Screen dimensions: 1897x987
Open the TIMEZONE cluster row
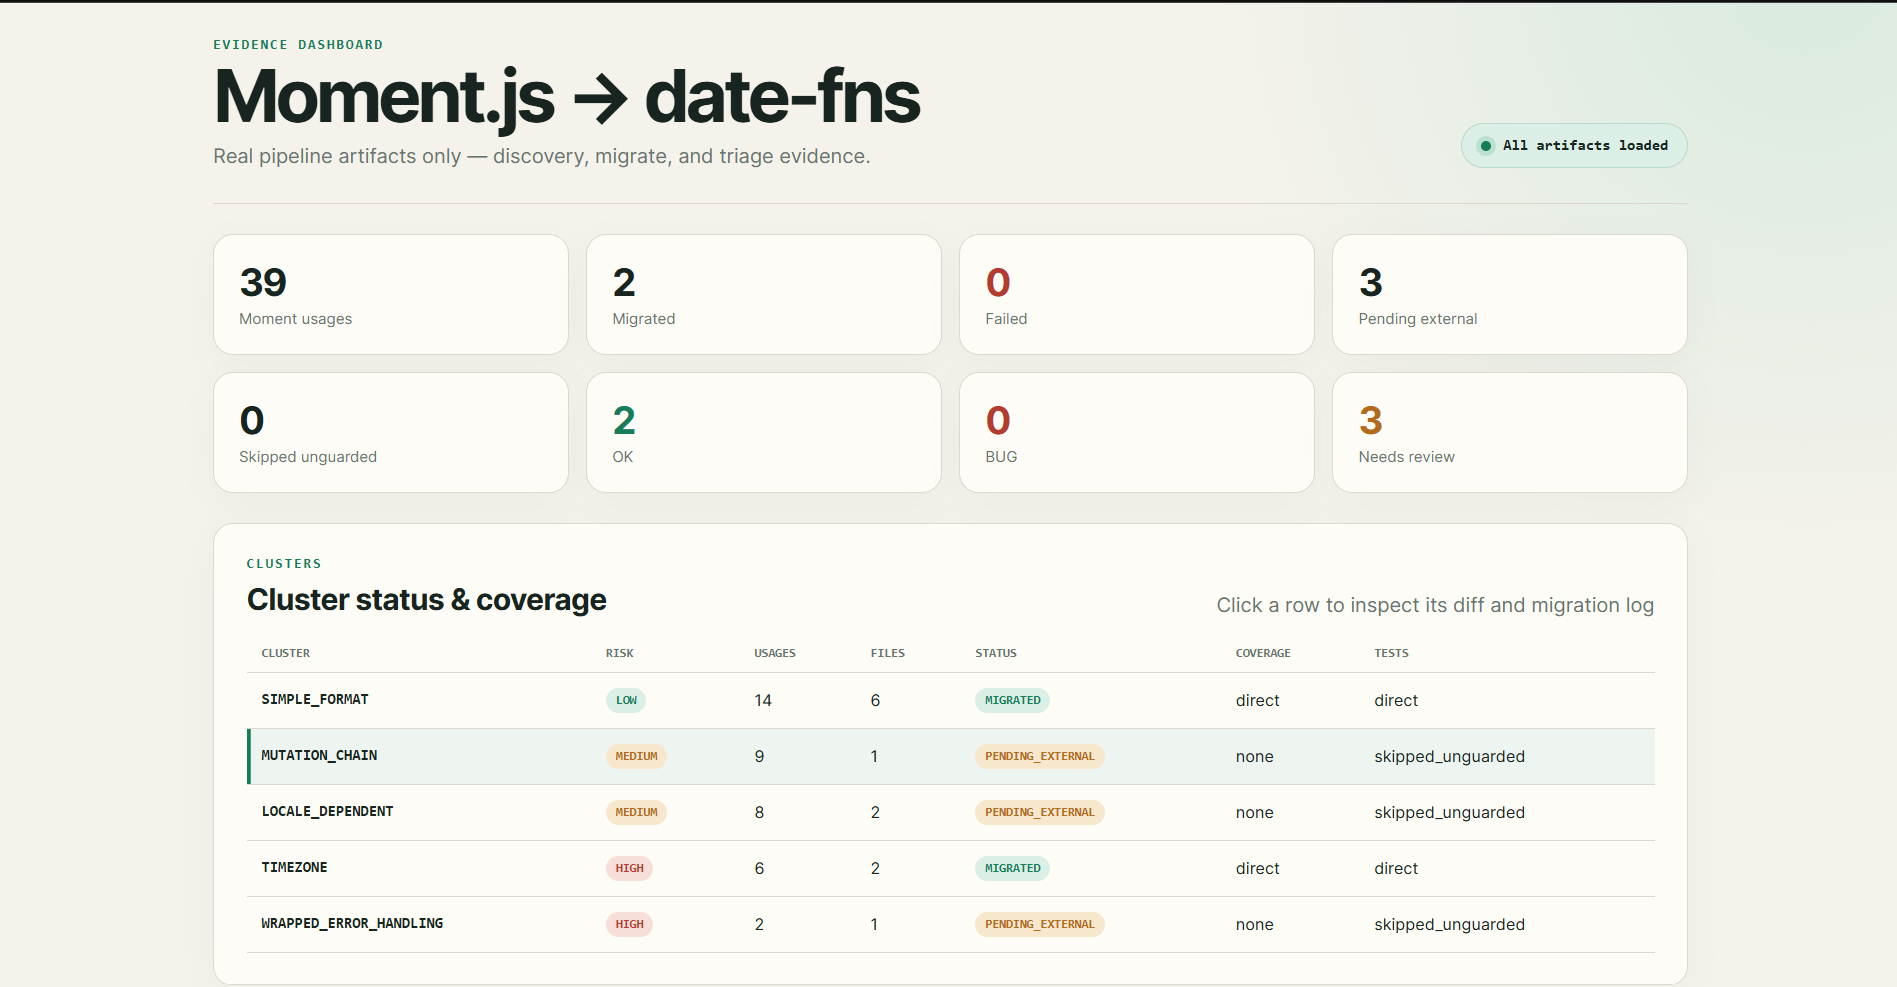(950, 868)
